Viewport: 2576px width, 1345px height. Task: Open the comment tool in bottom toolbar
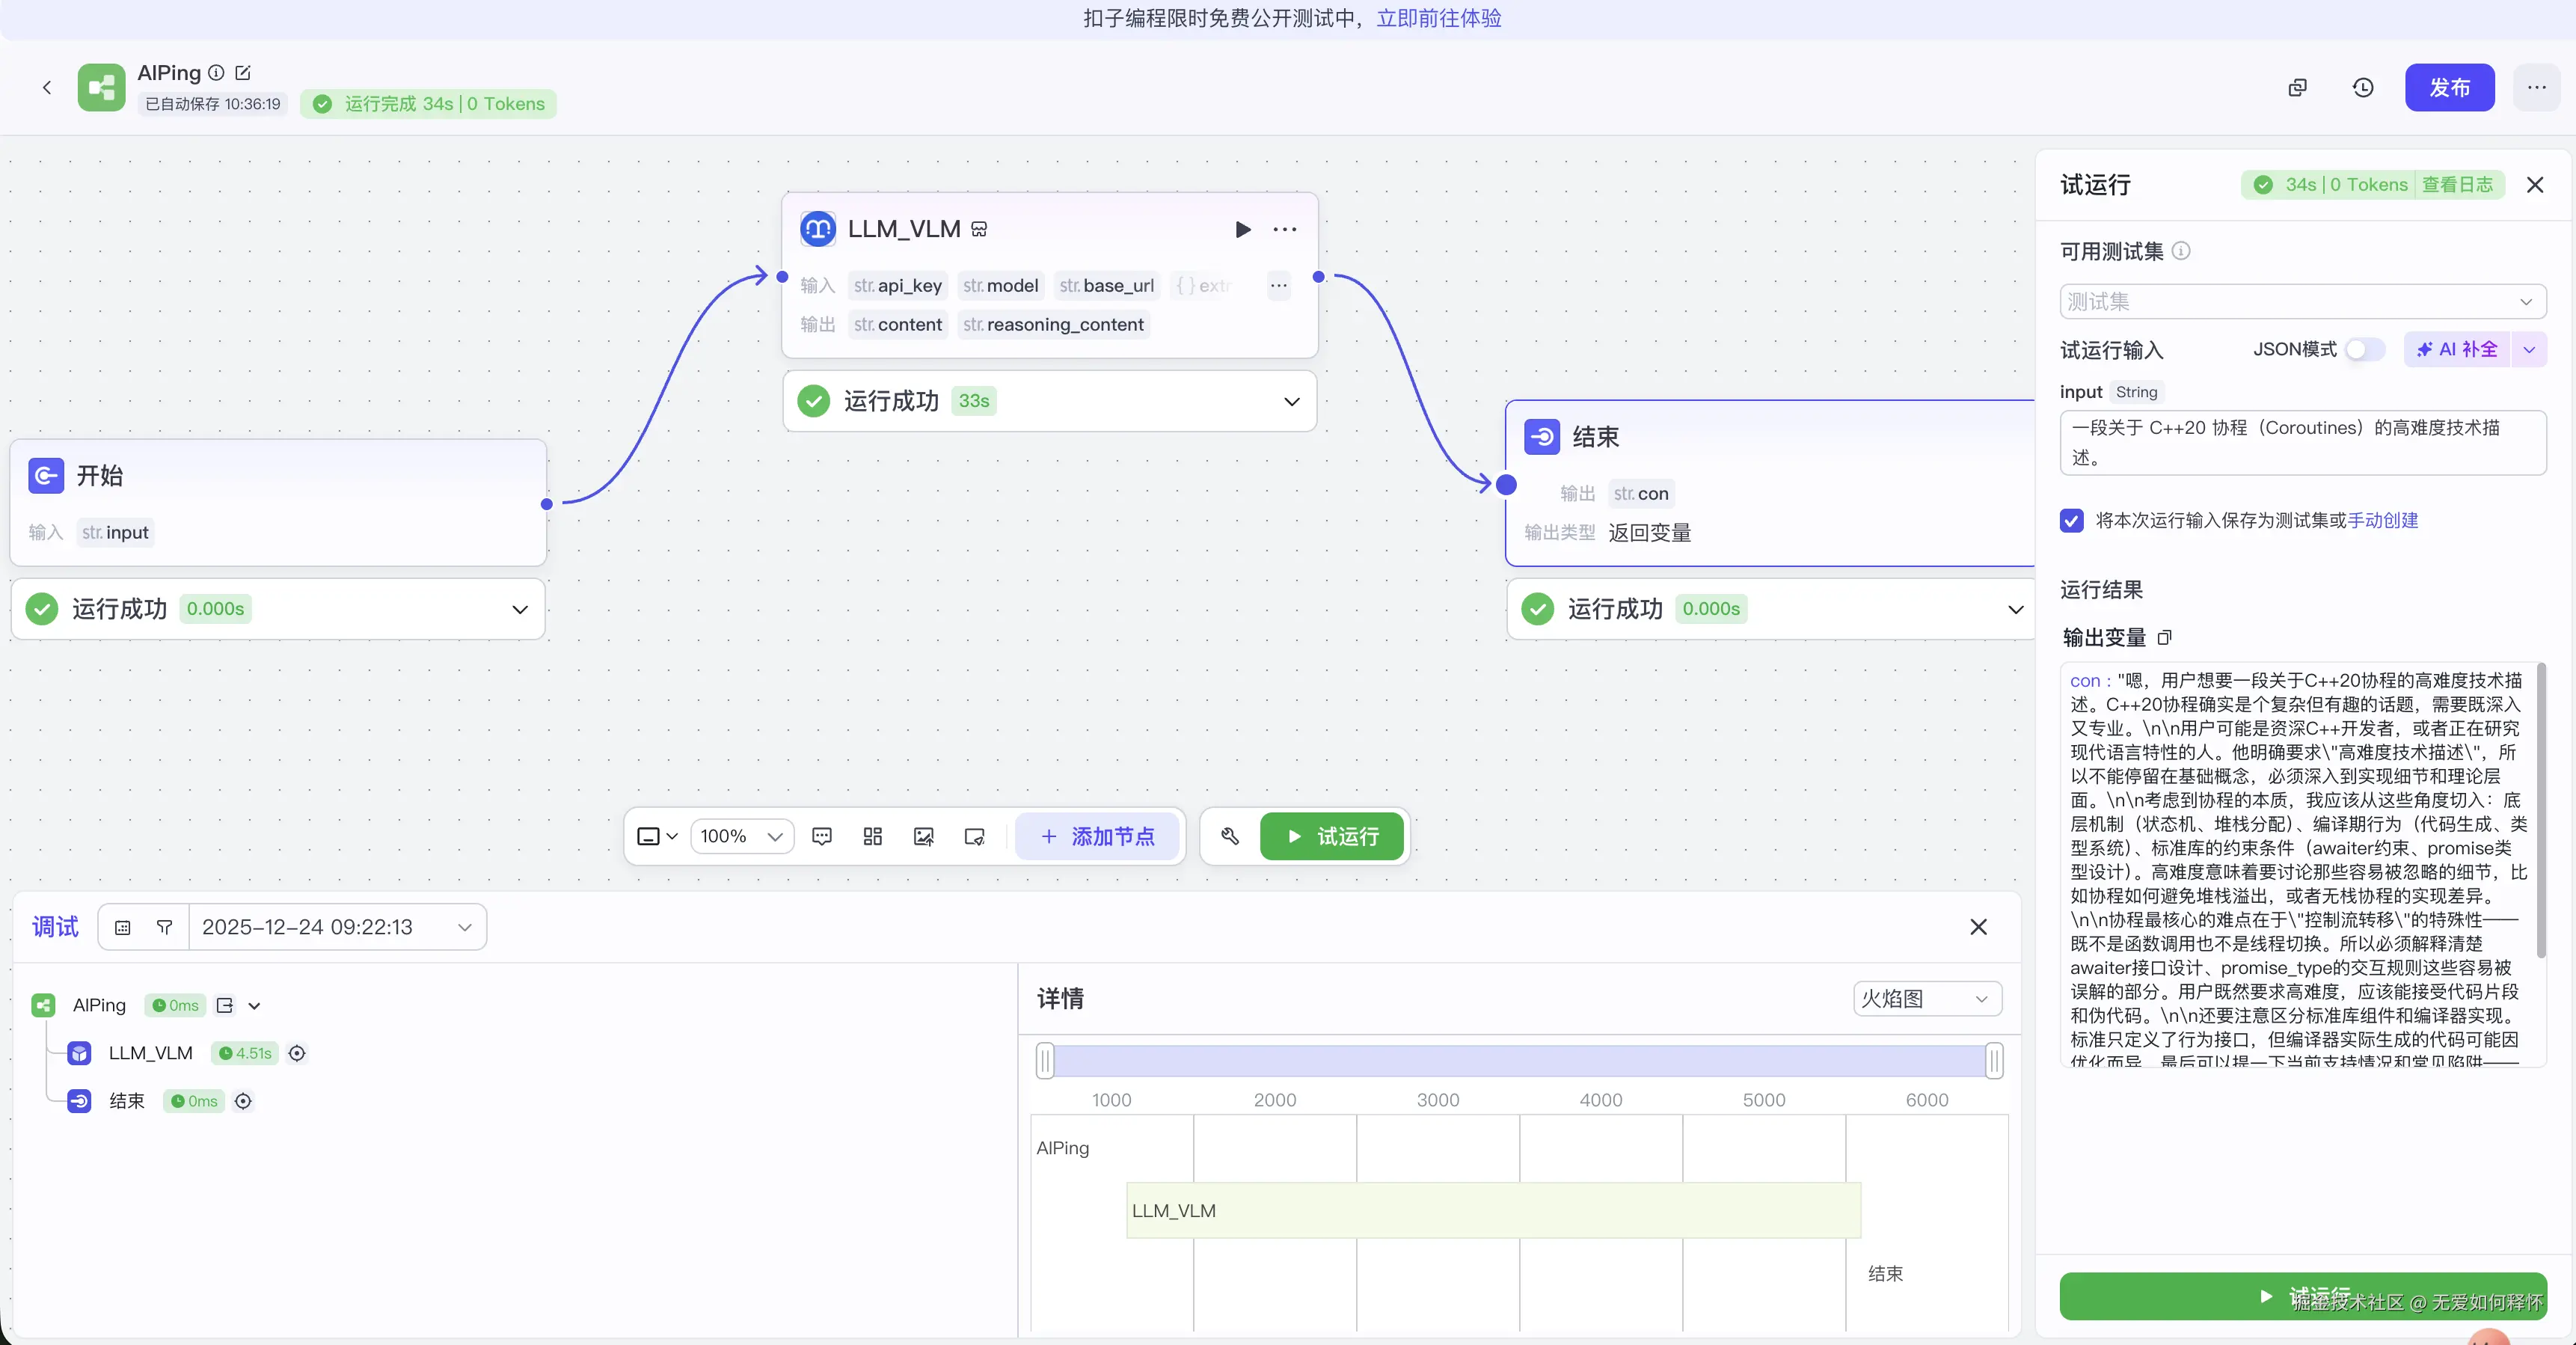(822, 836)
